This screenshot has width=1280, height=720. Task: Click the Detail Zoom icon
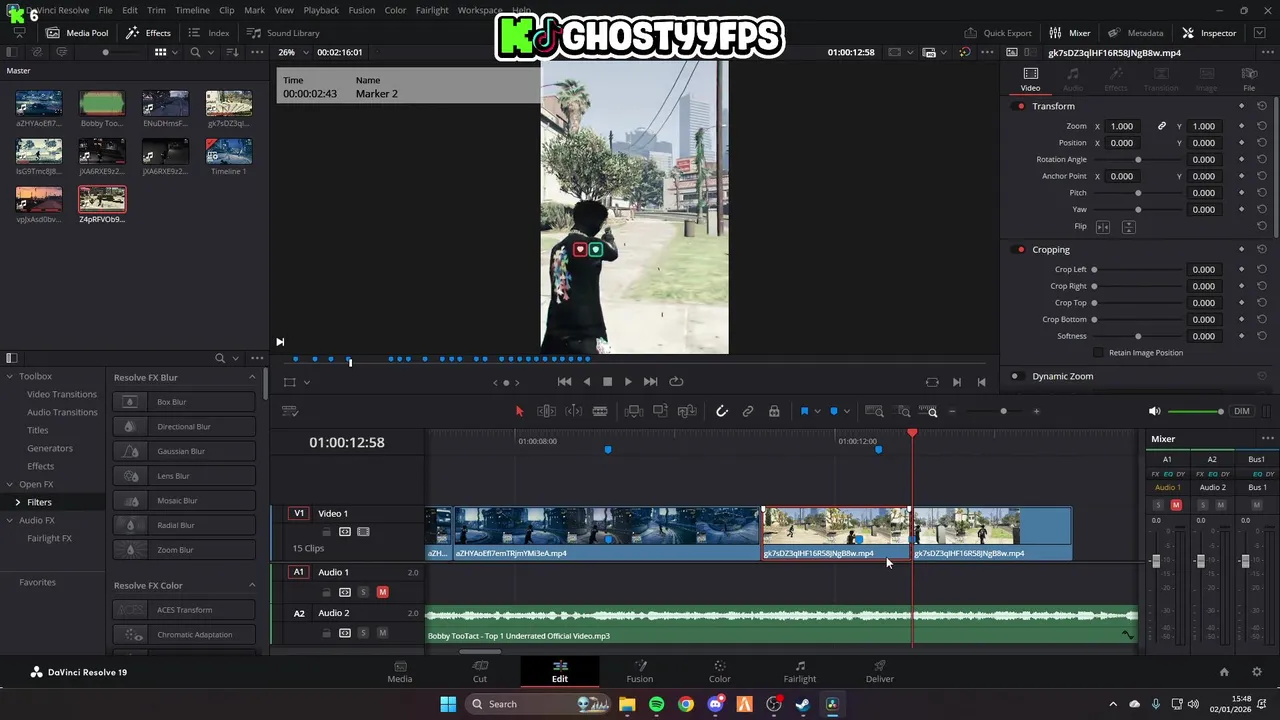click(904, 411)
